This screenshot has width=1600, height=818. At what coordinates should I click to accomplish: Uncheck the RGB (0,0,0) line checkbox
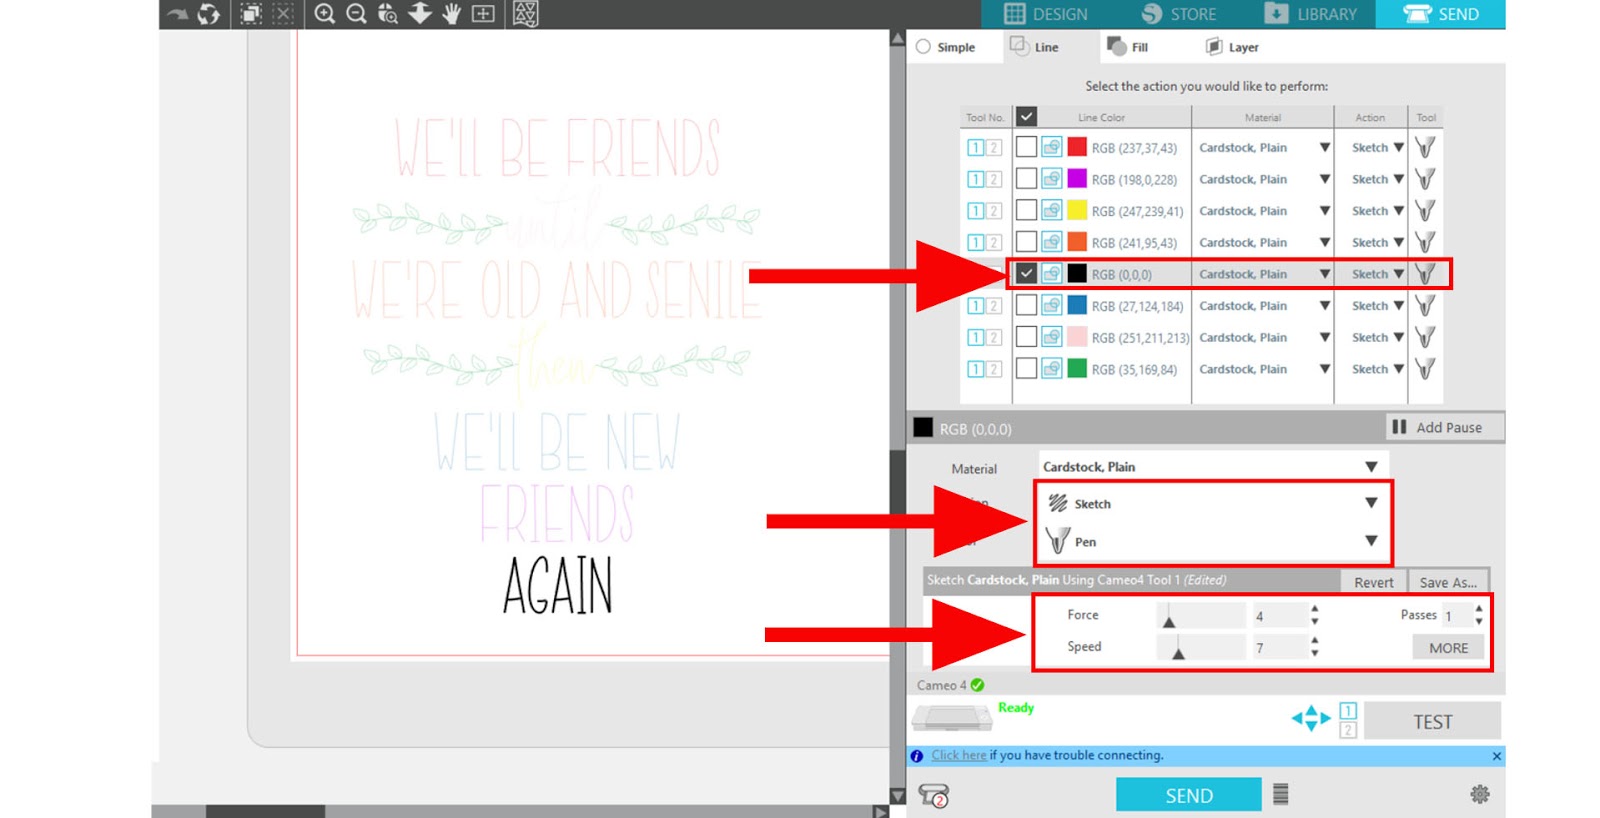(x=1026, y=274)
